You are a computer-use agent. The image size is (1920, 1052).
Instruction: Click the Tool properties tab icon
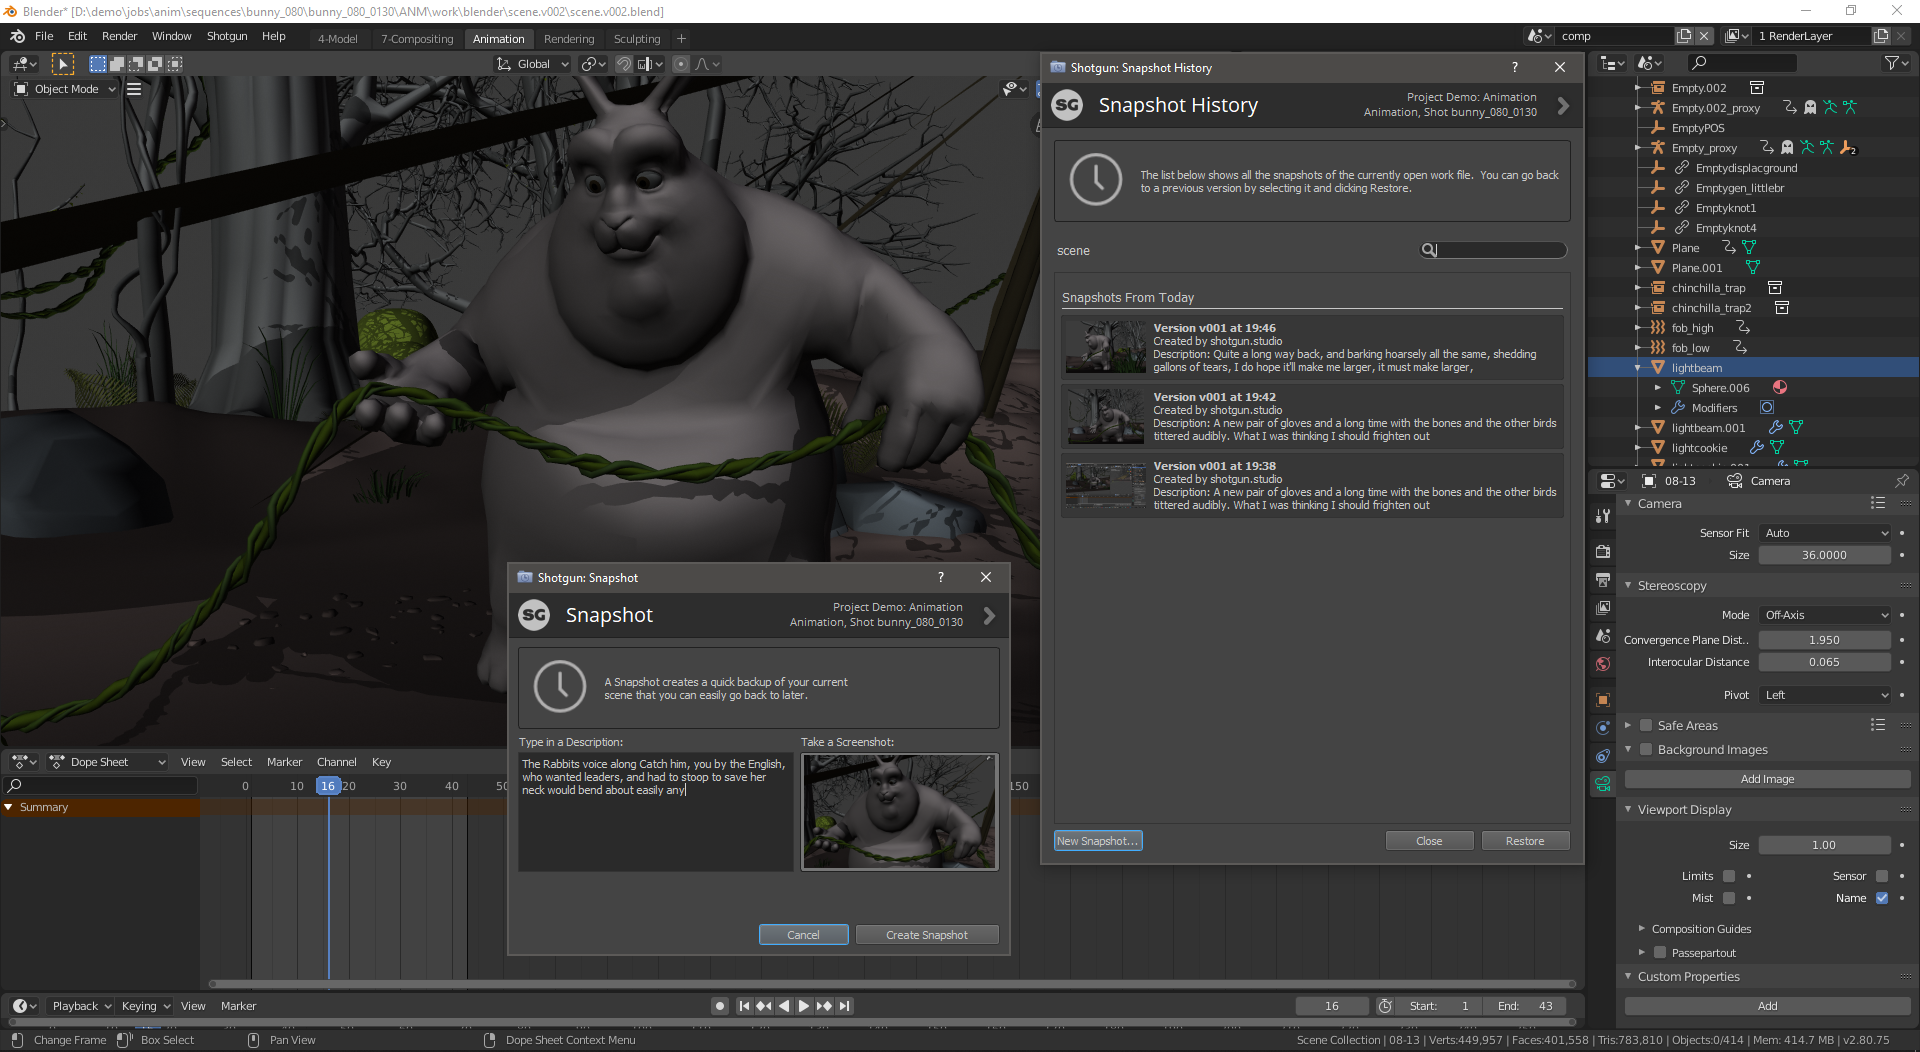pyautogui.click(x=1603, y=516)
